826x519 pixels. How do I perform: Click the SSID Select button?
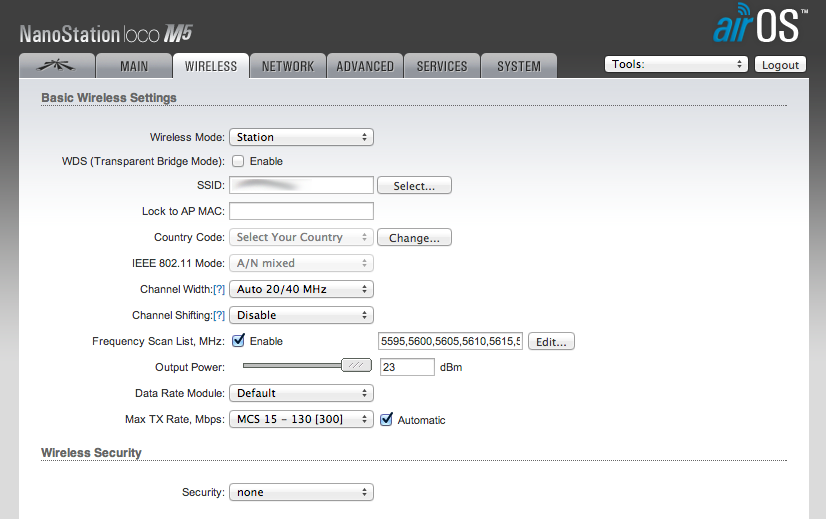414,186
